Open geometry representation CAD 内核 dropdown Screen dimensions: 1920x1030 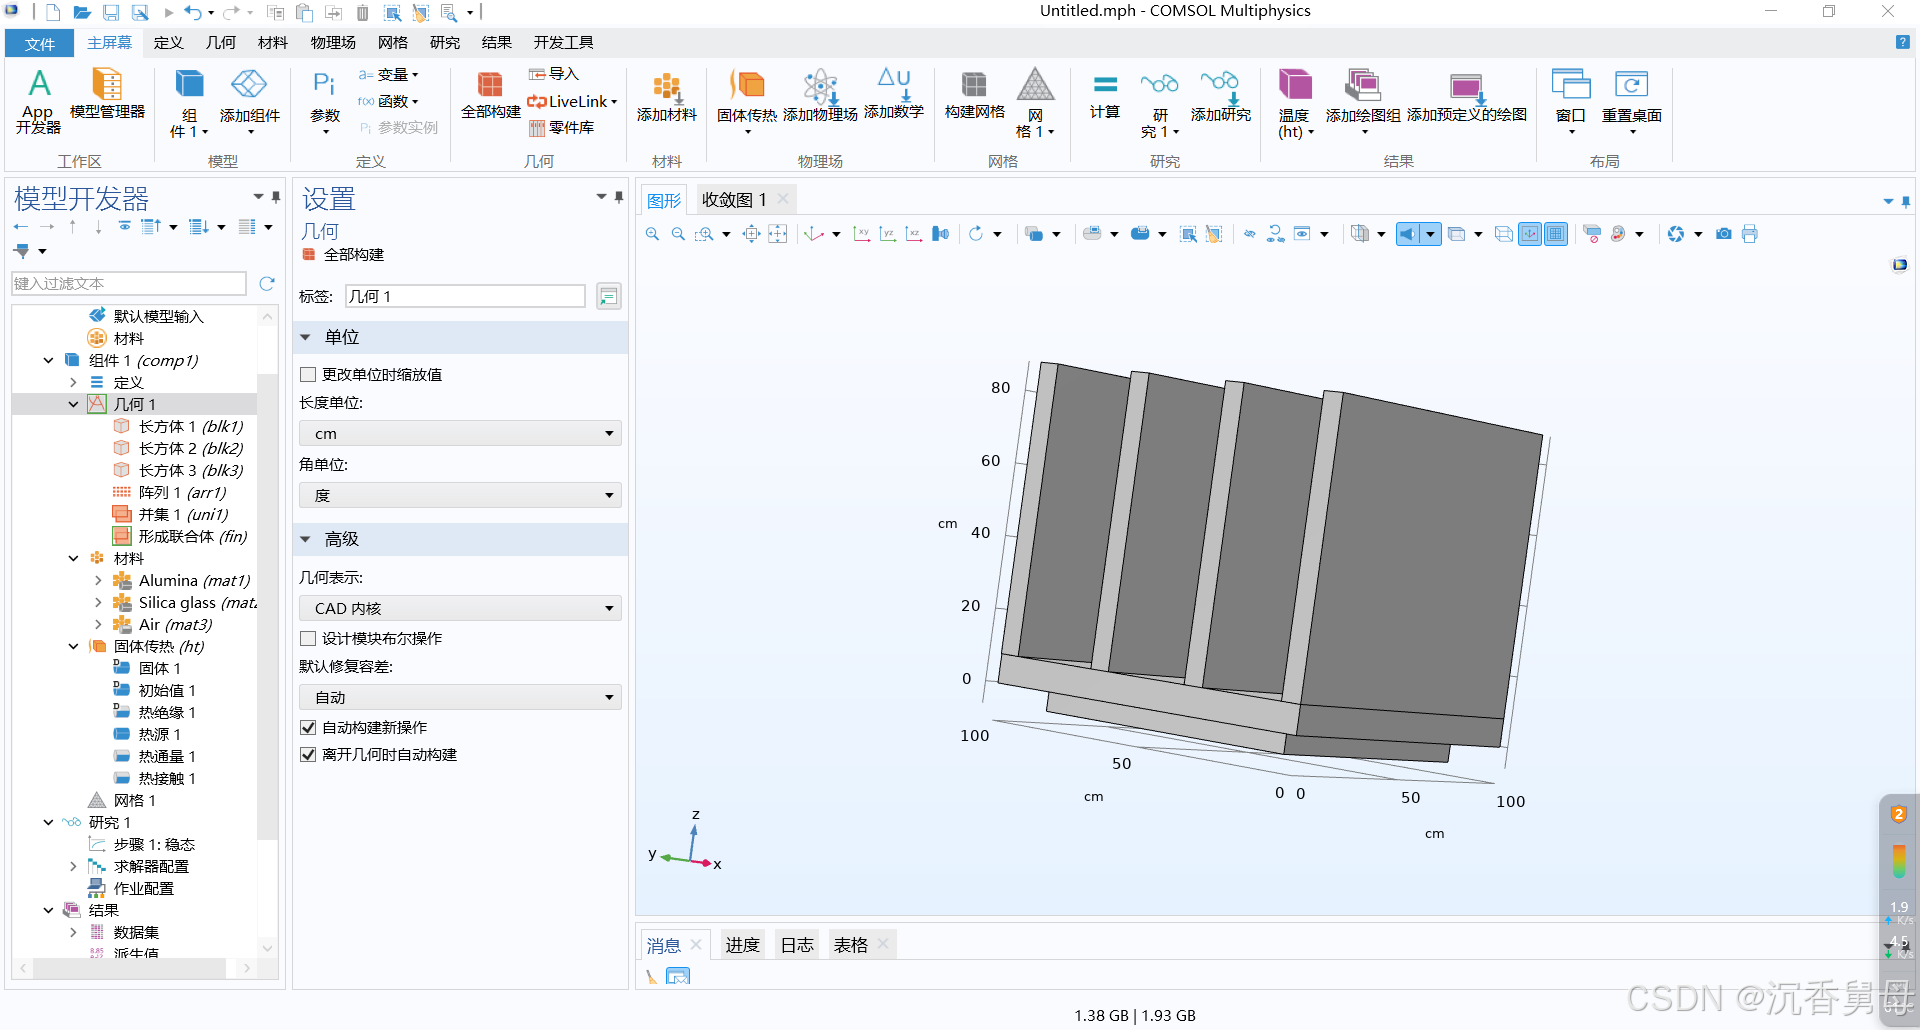(x=460, y=609)
